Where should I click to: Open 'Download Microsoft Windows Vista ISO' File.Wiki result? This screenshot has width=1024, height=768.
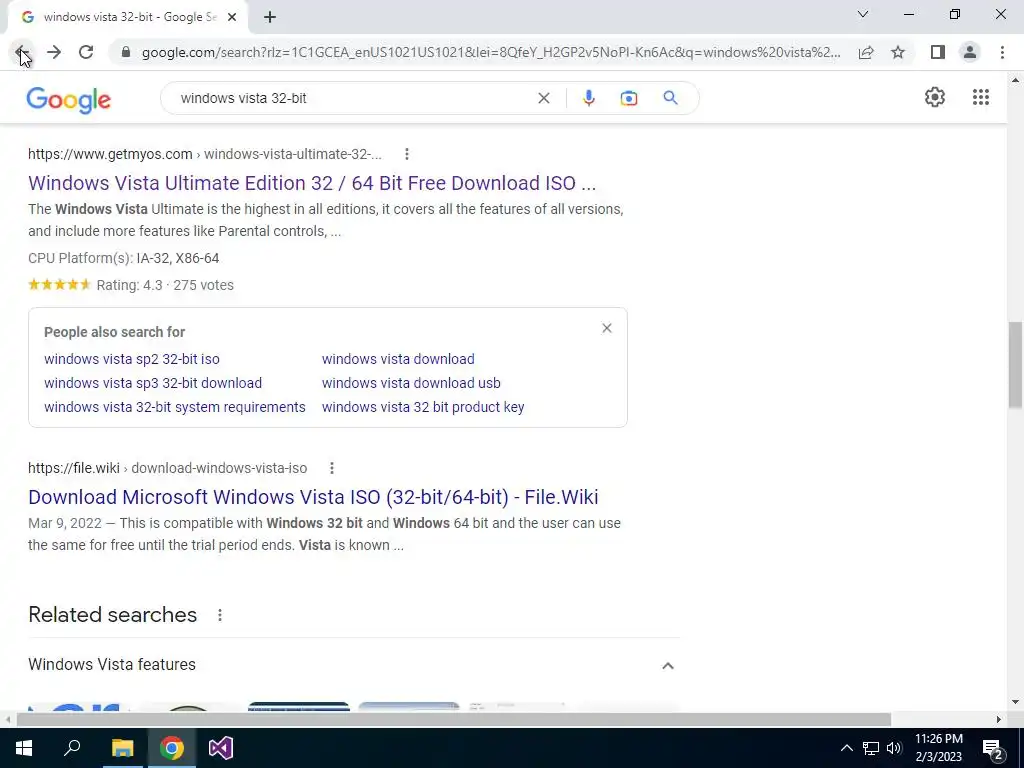coord(313,497)
